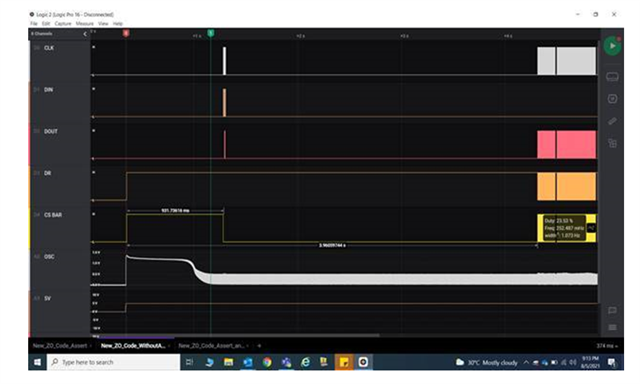Open Microsoft Teams from the taskbar
Image resolution: width=640 pixels, height=384 pixels.
pyautogui.click(x=286, y=362)
